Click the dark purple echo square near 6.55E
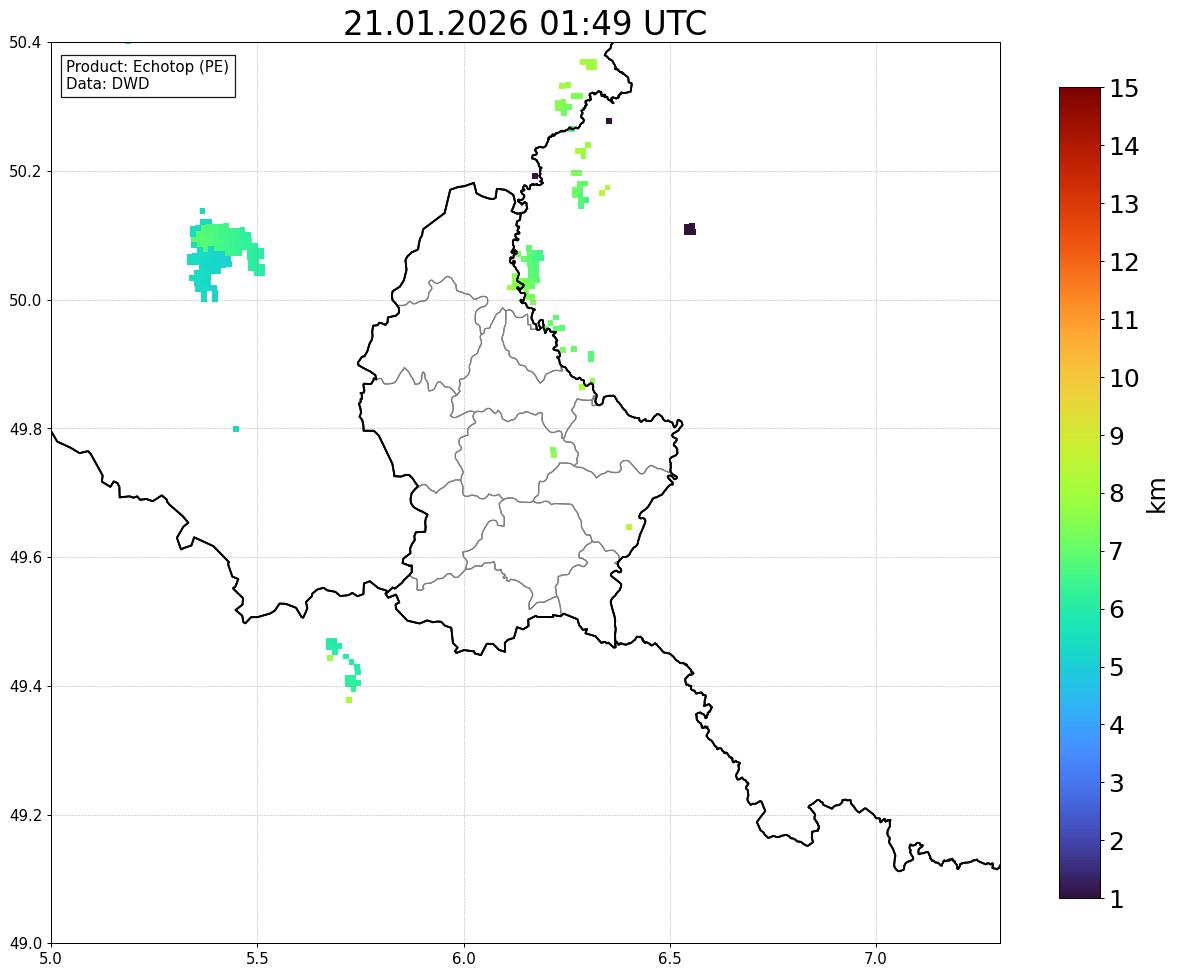This screenshot has height=976, width=1178. tap(690, 229)
